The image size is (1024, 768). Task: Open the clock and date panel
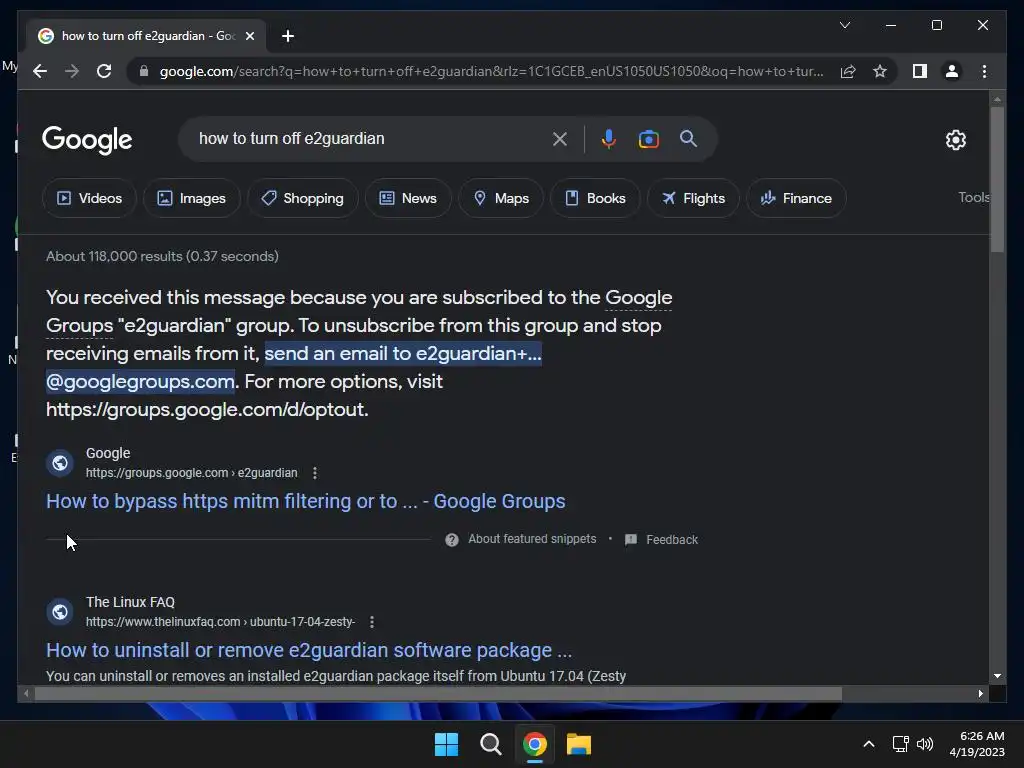click(x=977, y=744)
